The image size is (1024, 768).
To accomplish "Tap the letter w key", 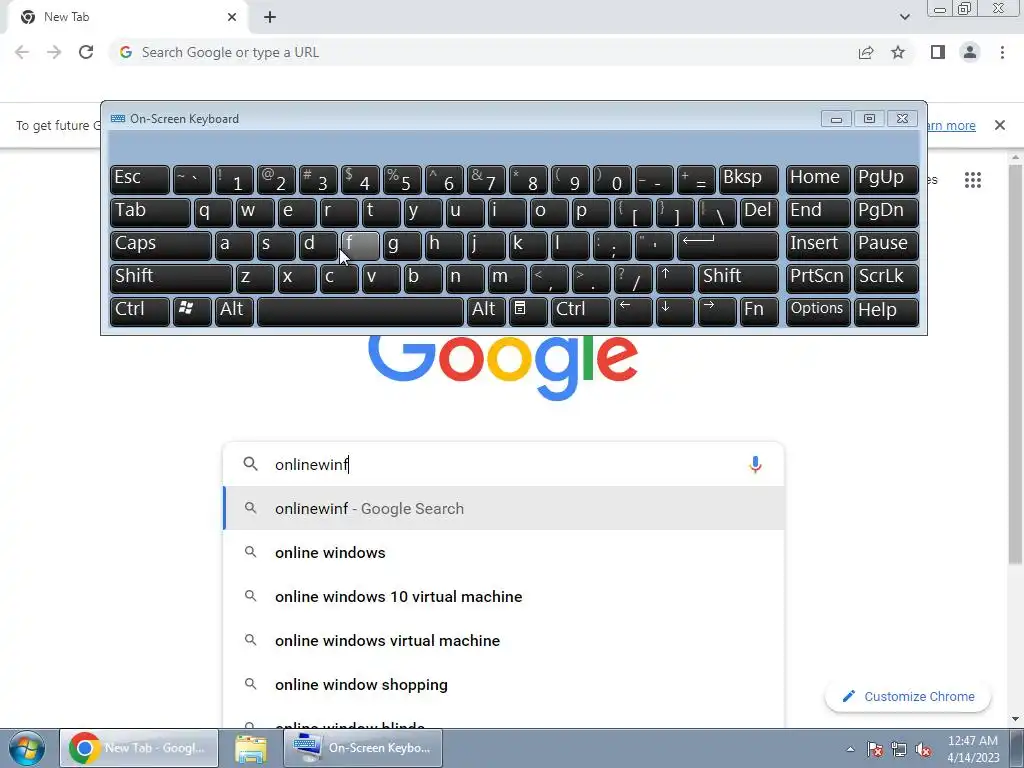I will pyautogui.click(x=255, y=212).
